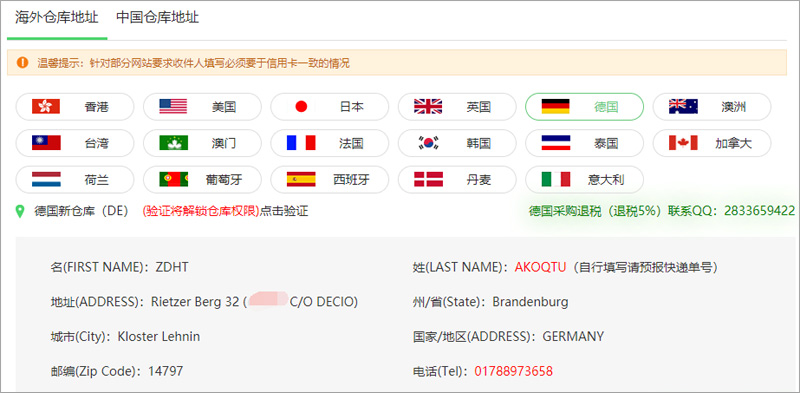Click the red AKOQTU last name
The image size is (800, 393).
(x=540, y=267)
